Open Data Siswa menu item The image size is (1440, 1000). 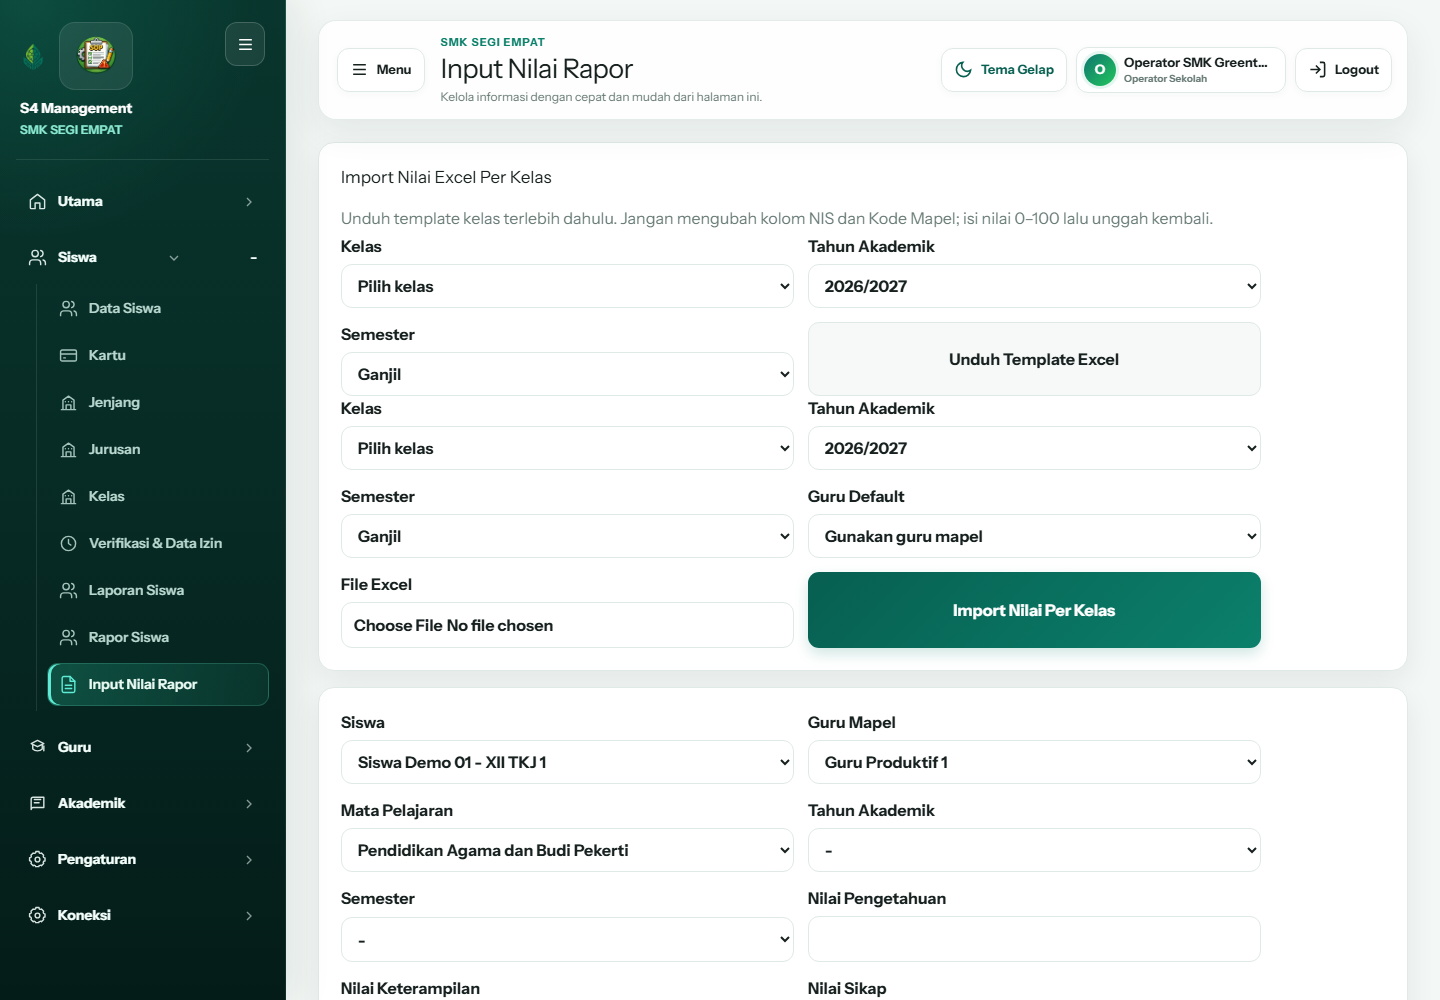(x=158, y=308)
